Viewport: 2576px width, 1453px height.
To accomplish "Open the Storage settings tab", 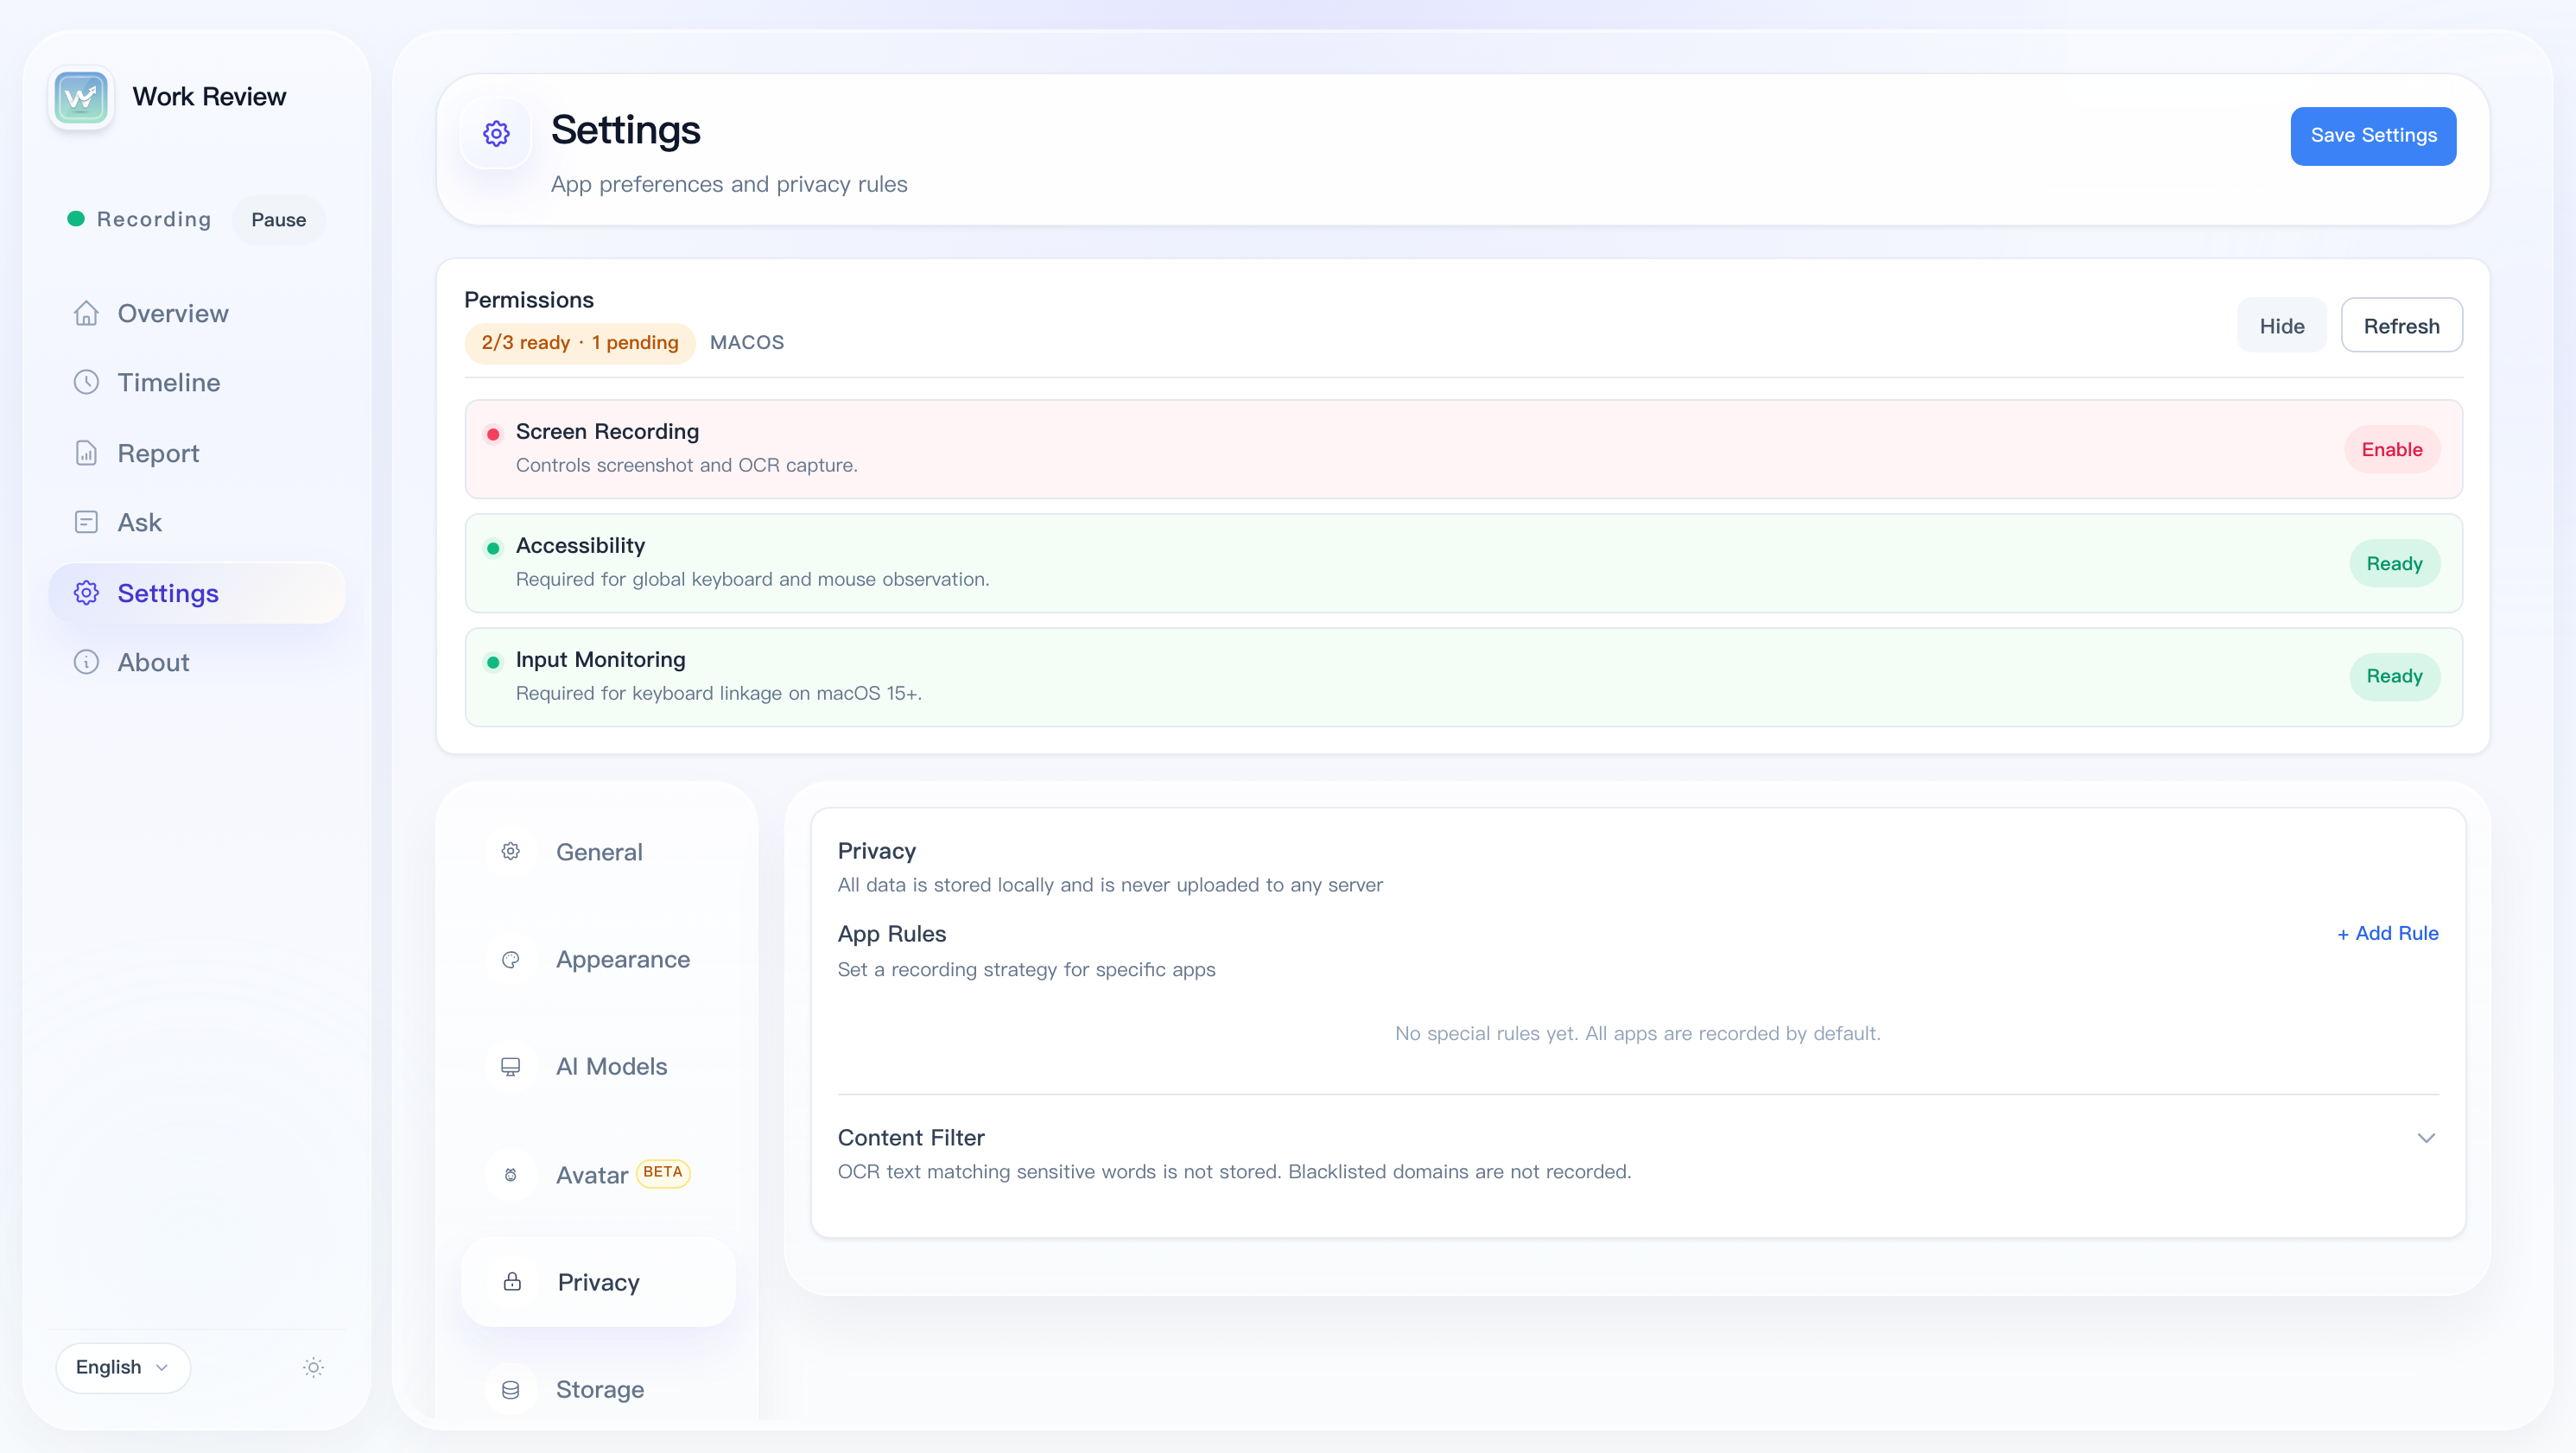I will point(598,1389).
